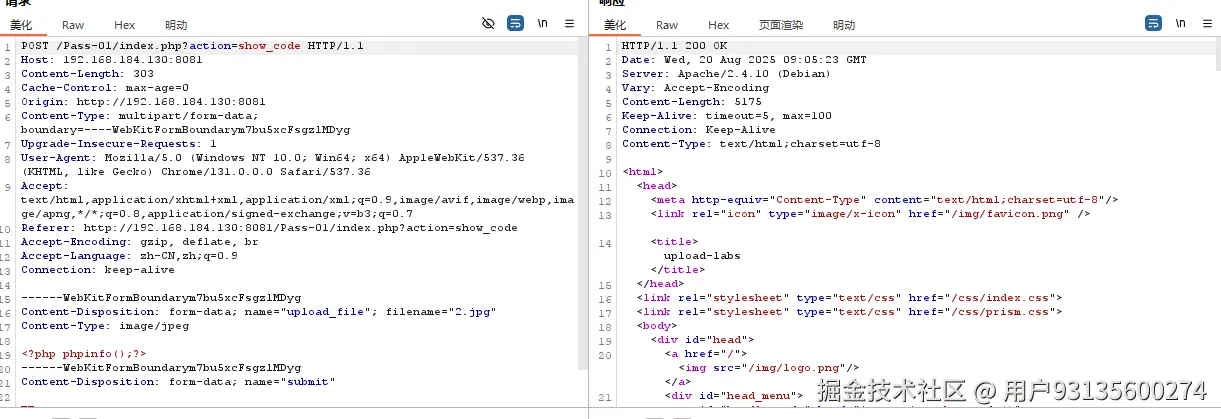This screenshot has width=1221, height=419.
Task: Open the 明动 tab in response panel
Action: (844, 25)
